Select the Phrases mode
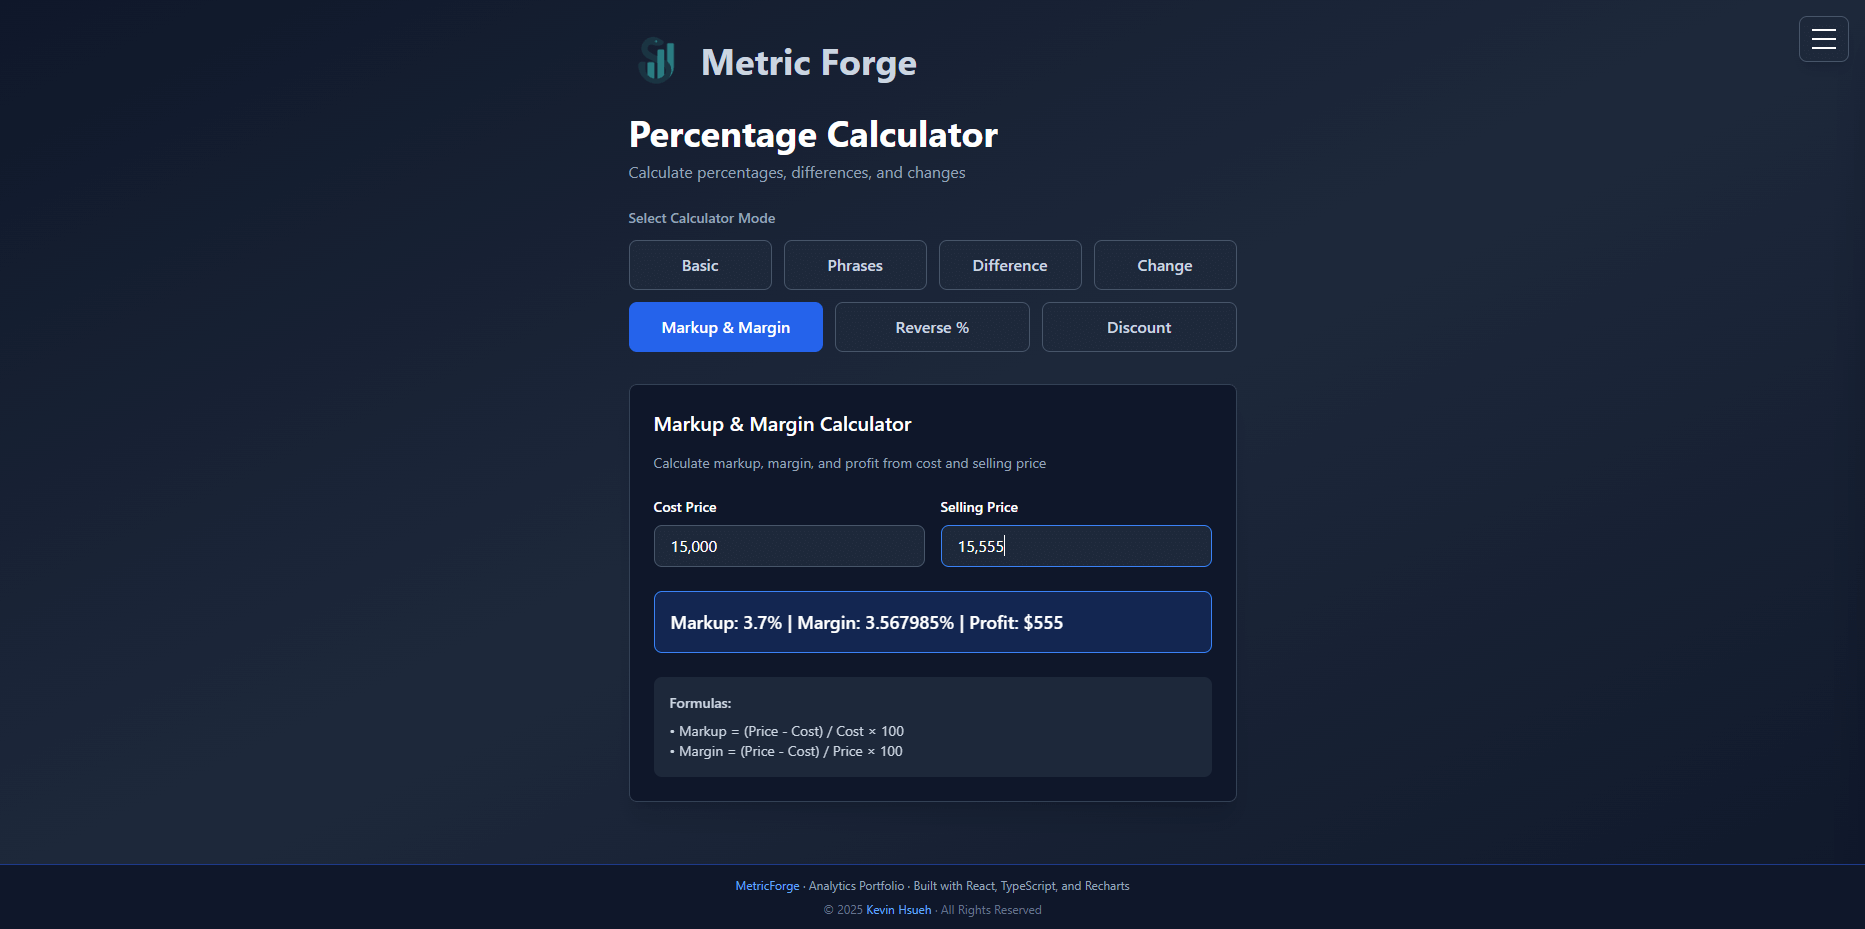Viewport: 1865px width, 929px height. pyautogui.click(x=855, y=265)
